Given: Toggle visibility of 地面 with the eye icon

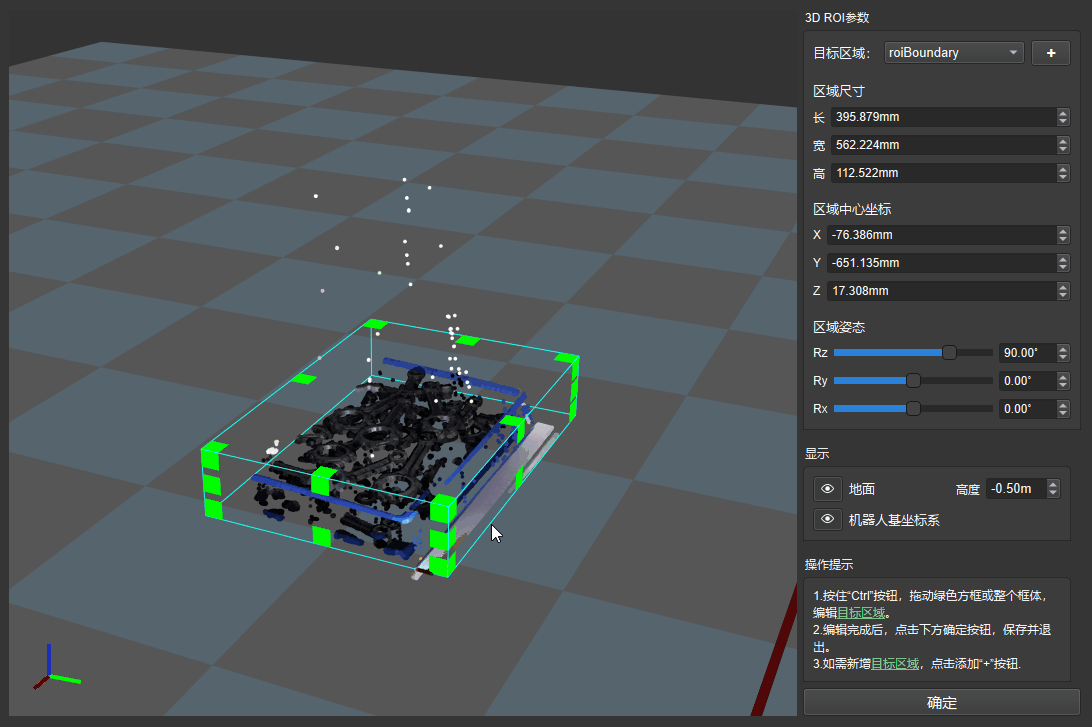Looking at the screenshot, I should coord(827,489).
